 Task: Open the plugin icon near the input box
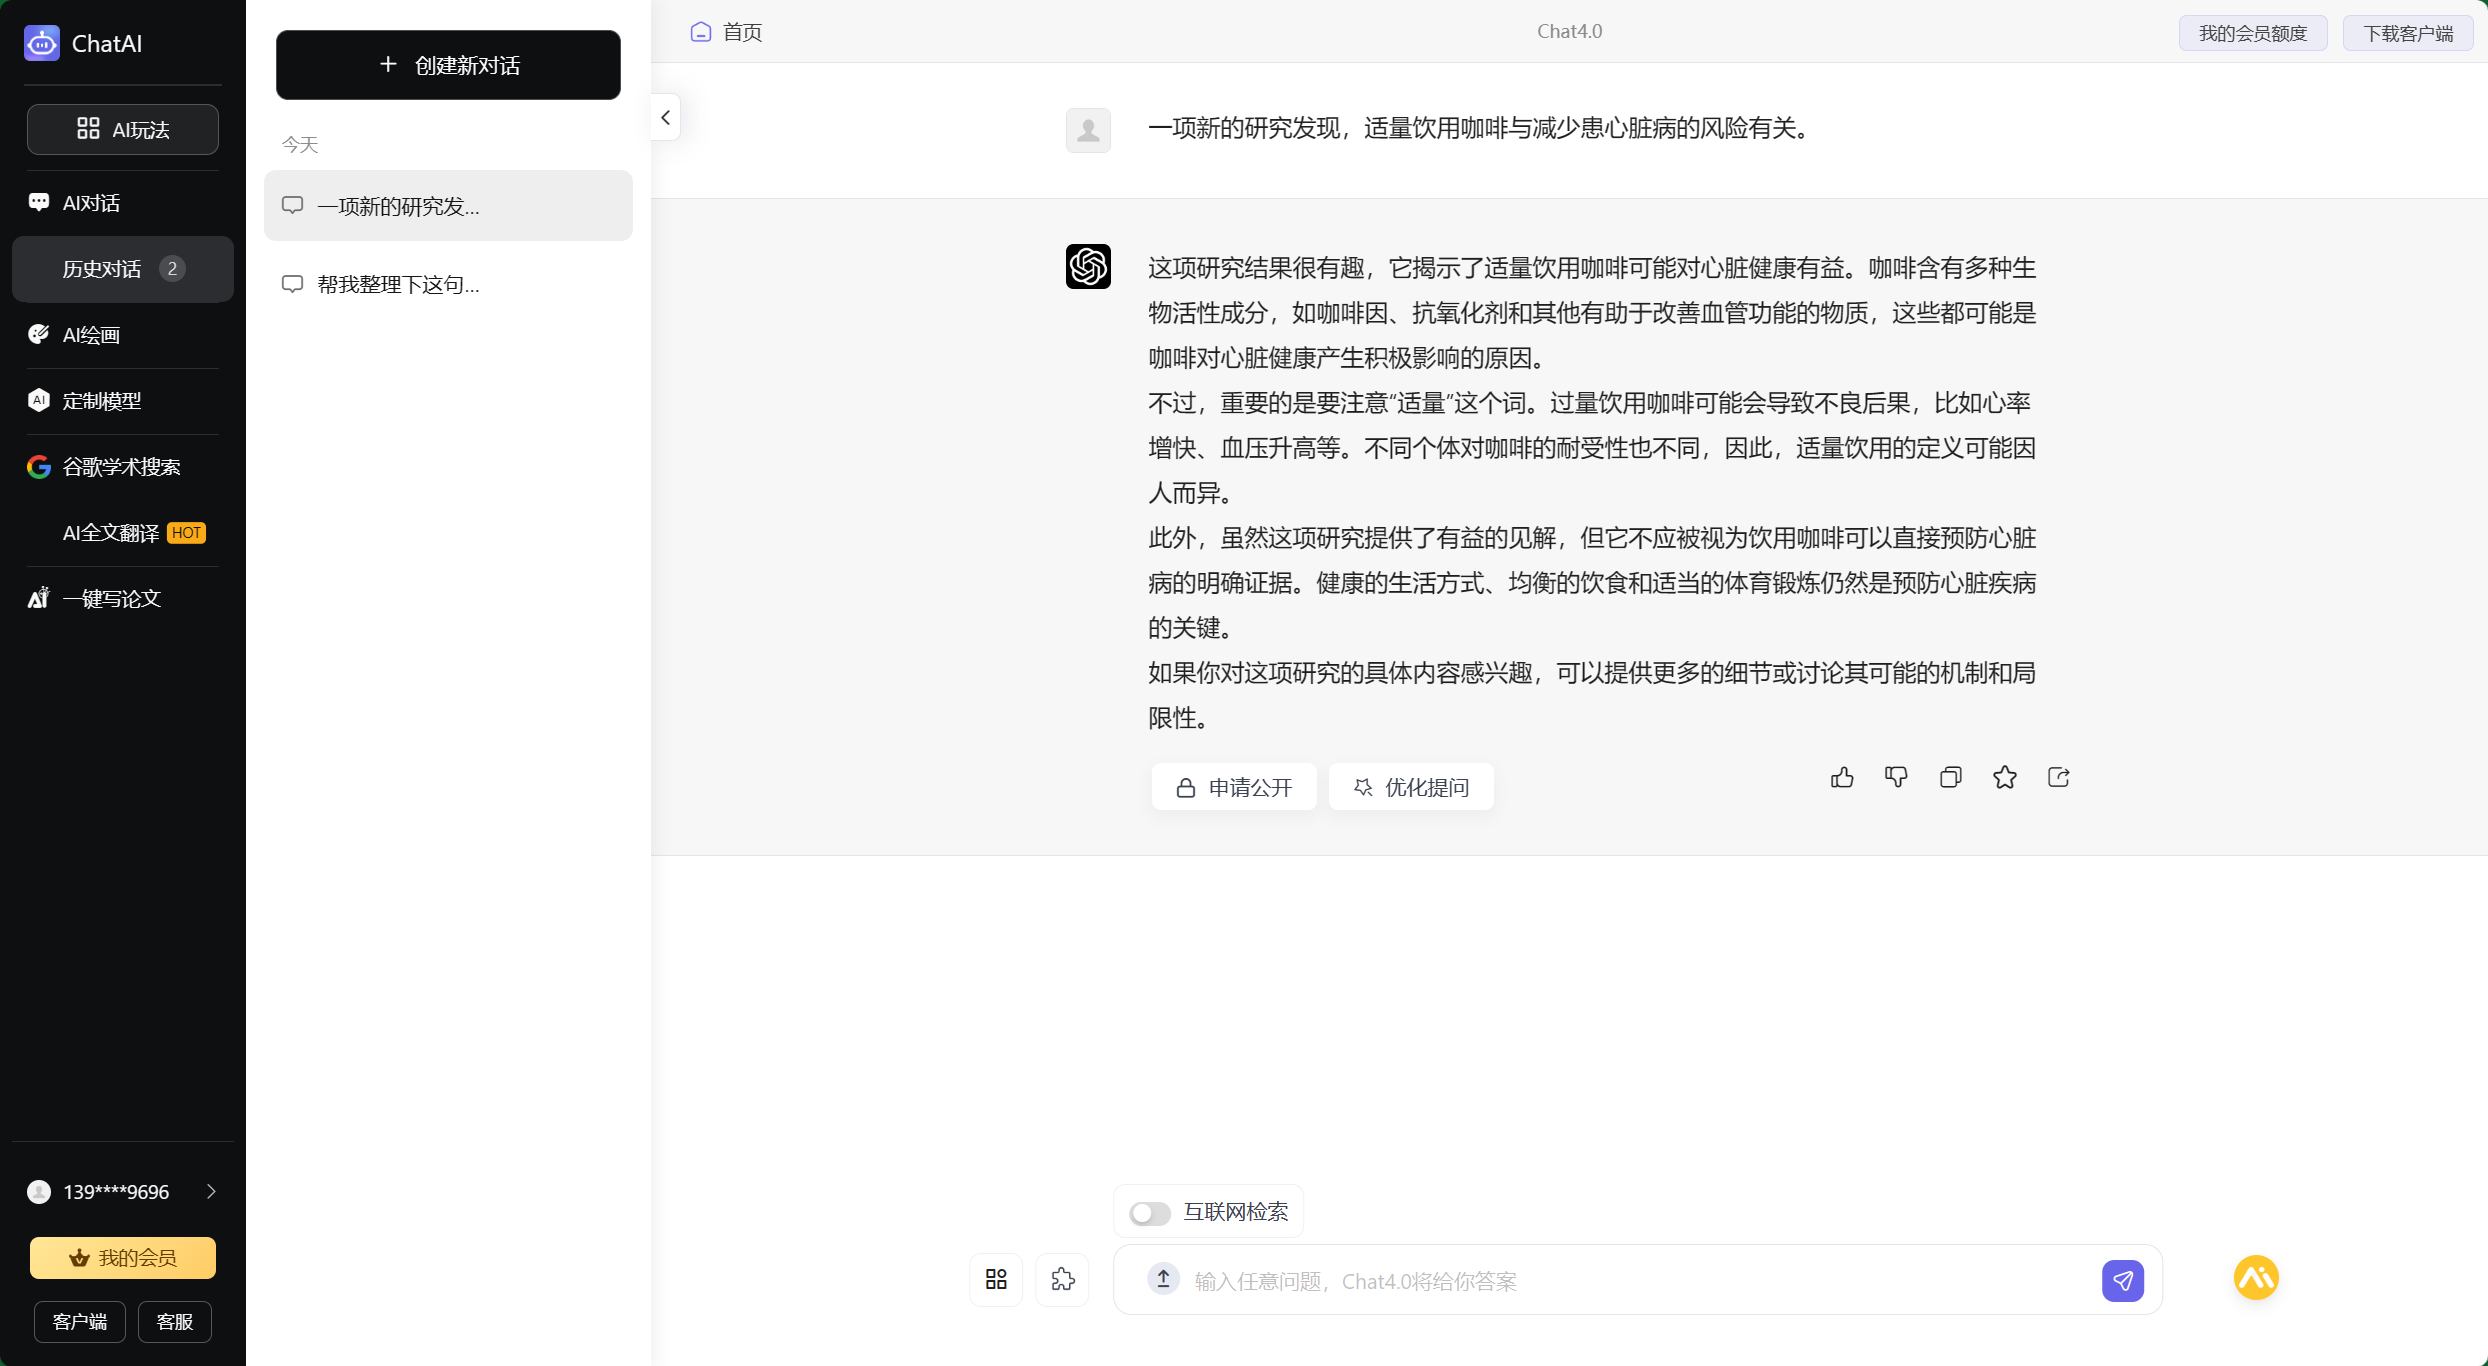(1063, 1280)
